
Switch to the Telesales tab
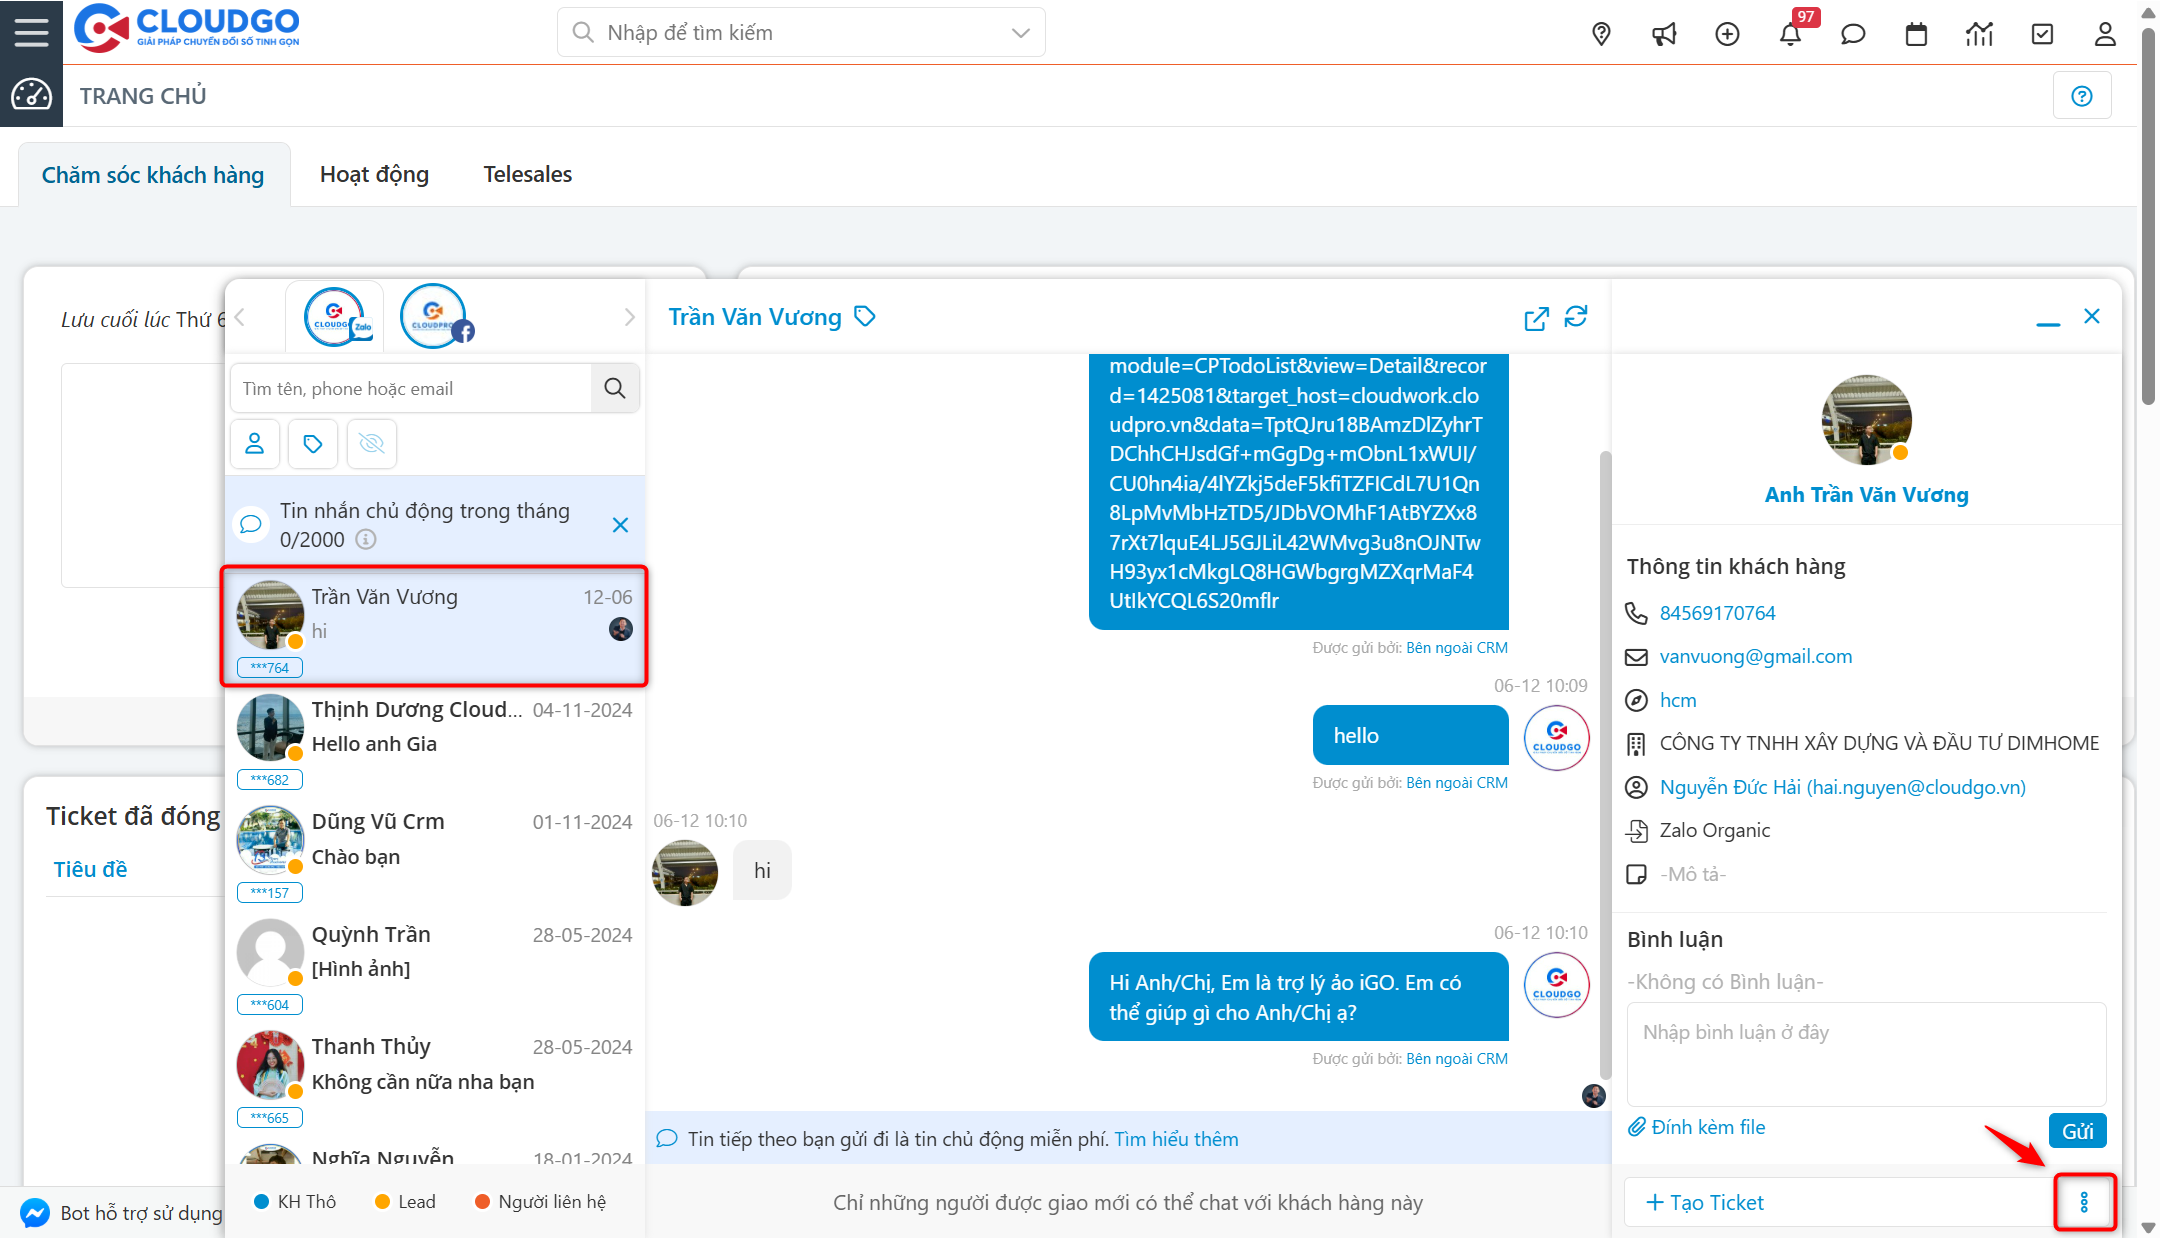[x=527, y=173]
